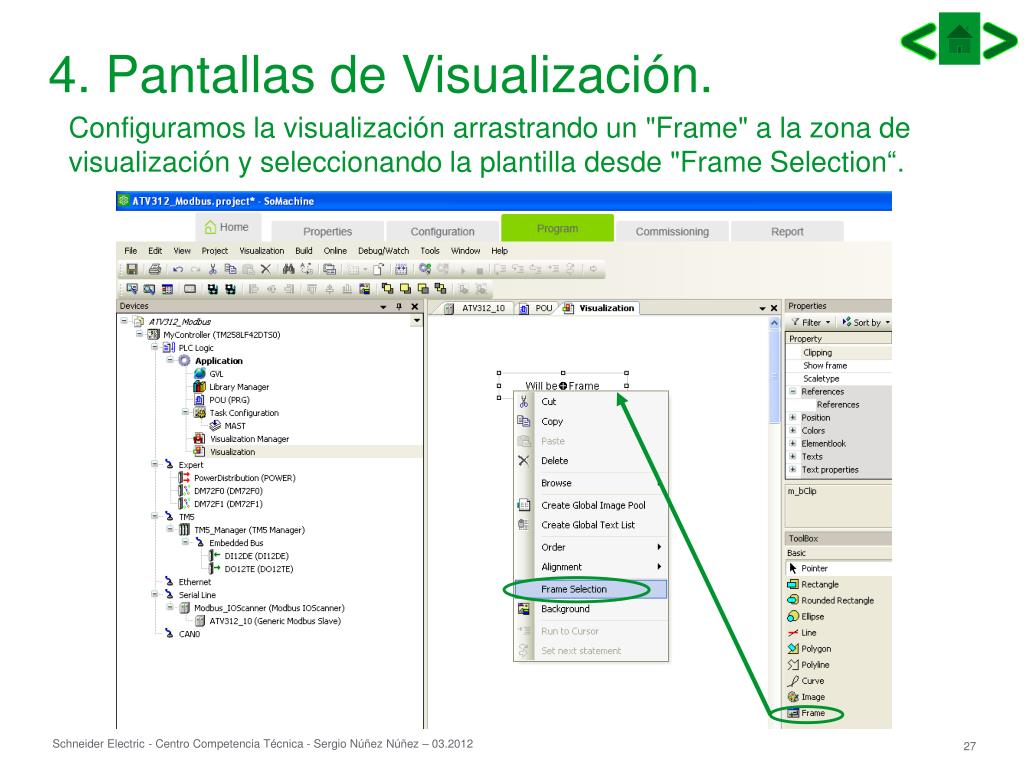Select the Polyline tool in ToolBox
Viewport: 1024px width, 768px height.
(808, 665)
